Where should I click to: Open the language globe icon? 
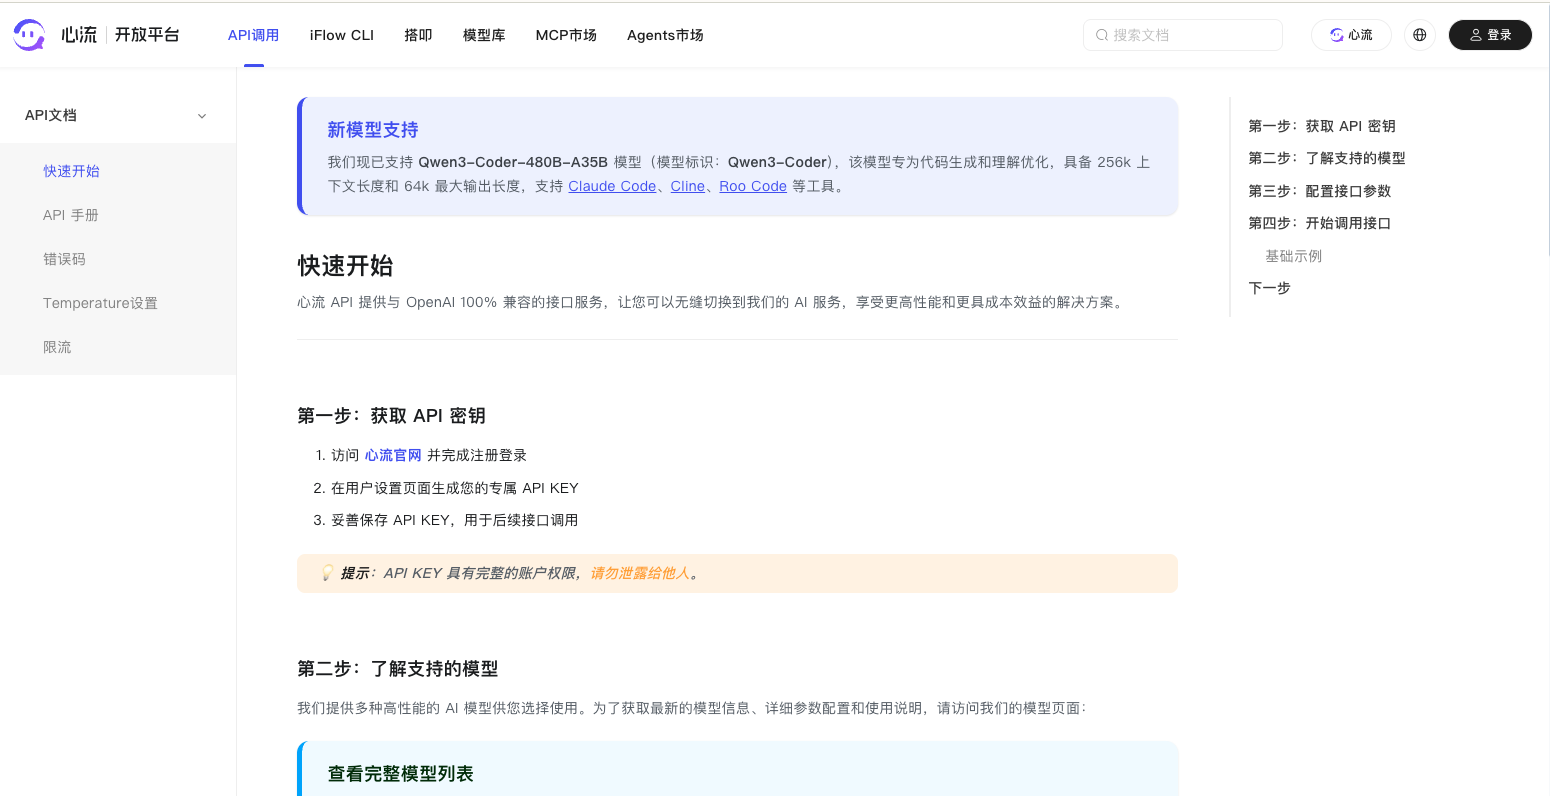[x=1420, y=35]
